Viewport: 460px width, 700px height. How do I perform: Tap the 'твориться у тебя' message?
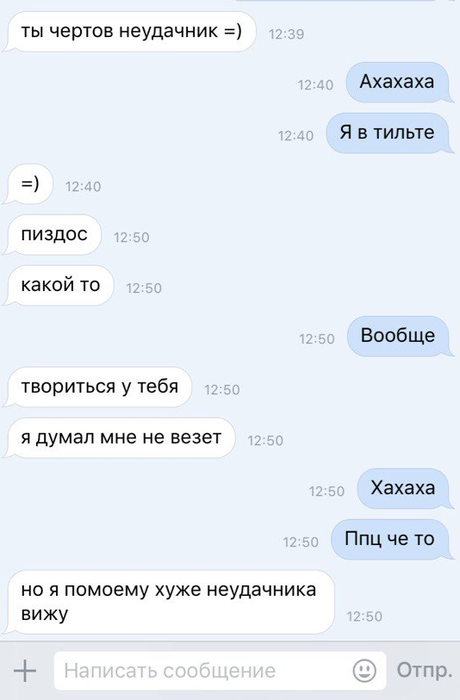[98, 387]
